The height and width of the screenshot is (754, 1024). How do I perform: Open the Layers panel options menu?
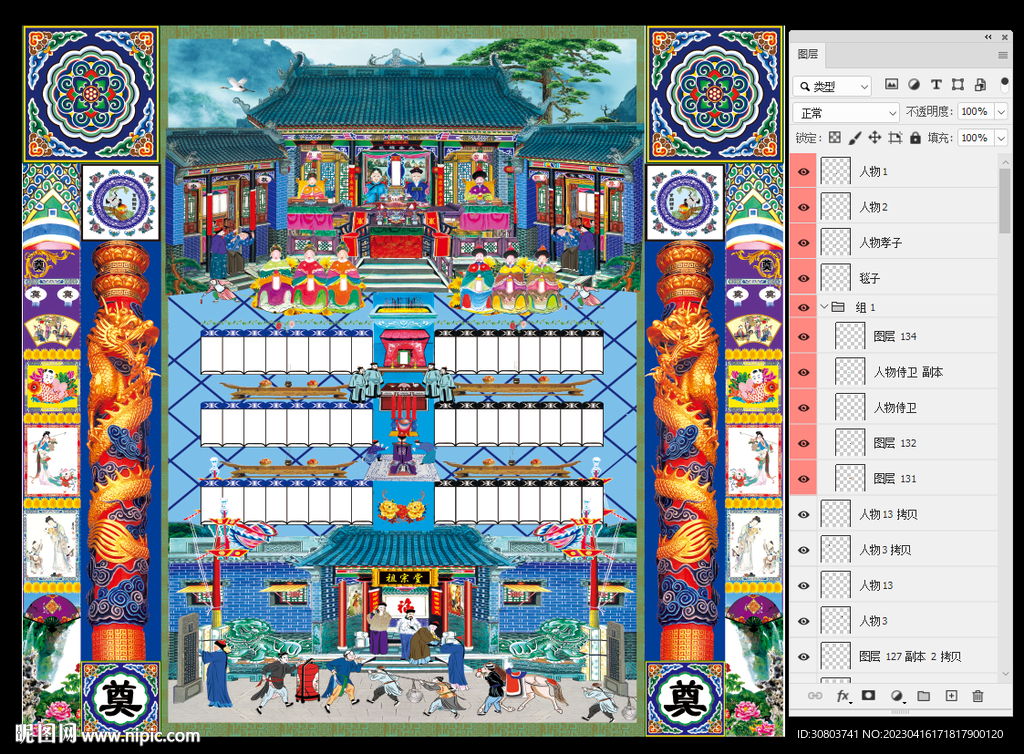tap(1002, 55)
